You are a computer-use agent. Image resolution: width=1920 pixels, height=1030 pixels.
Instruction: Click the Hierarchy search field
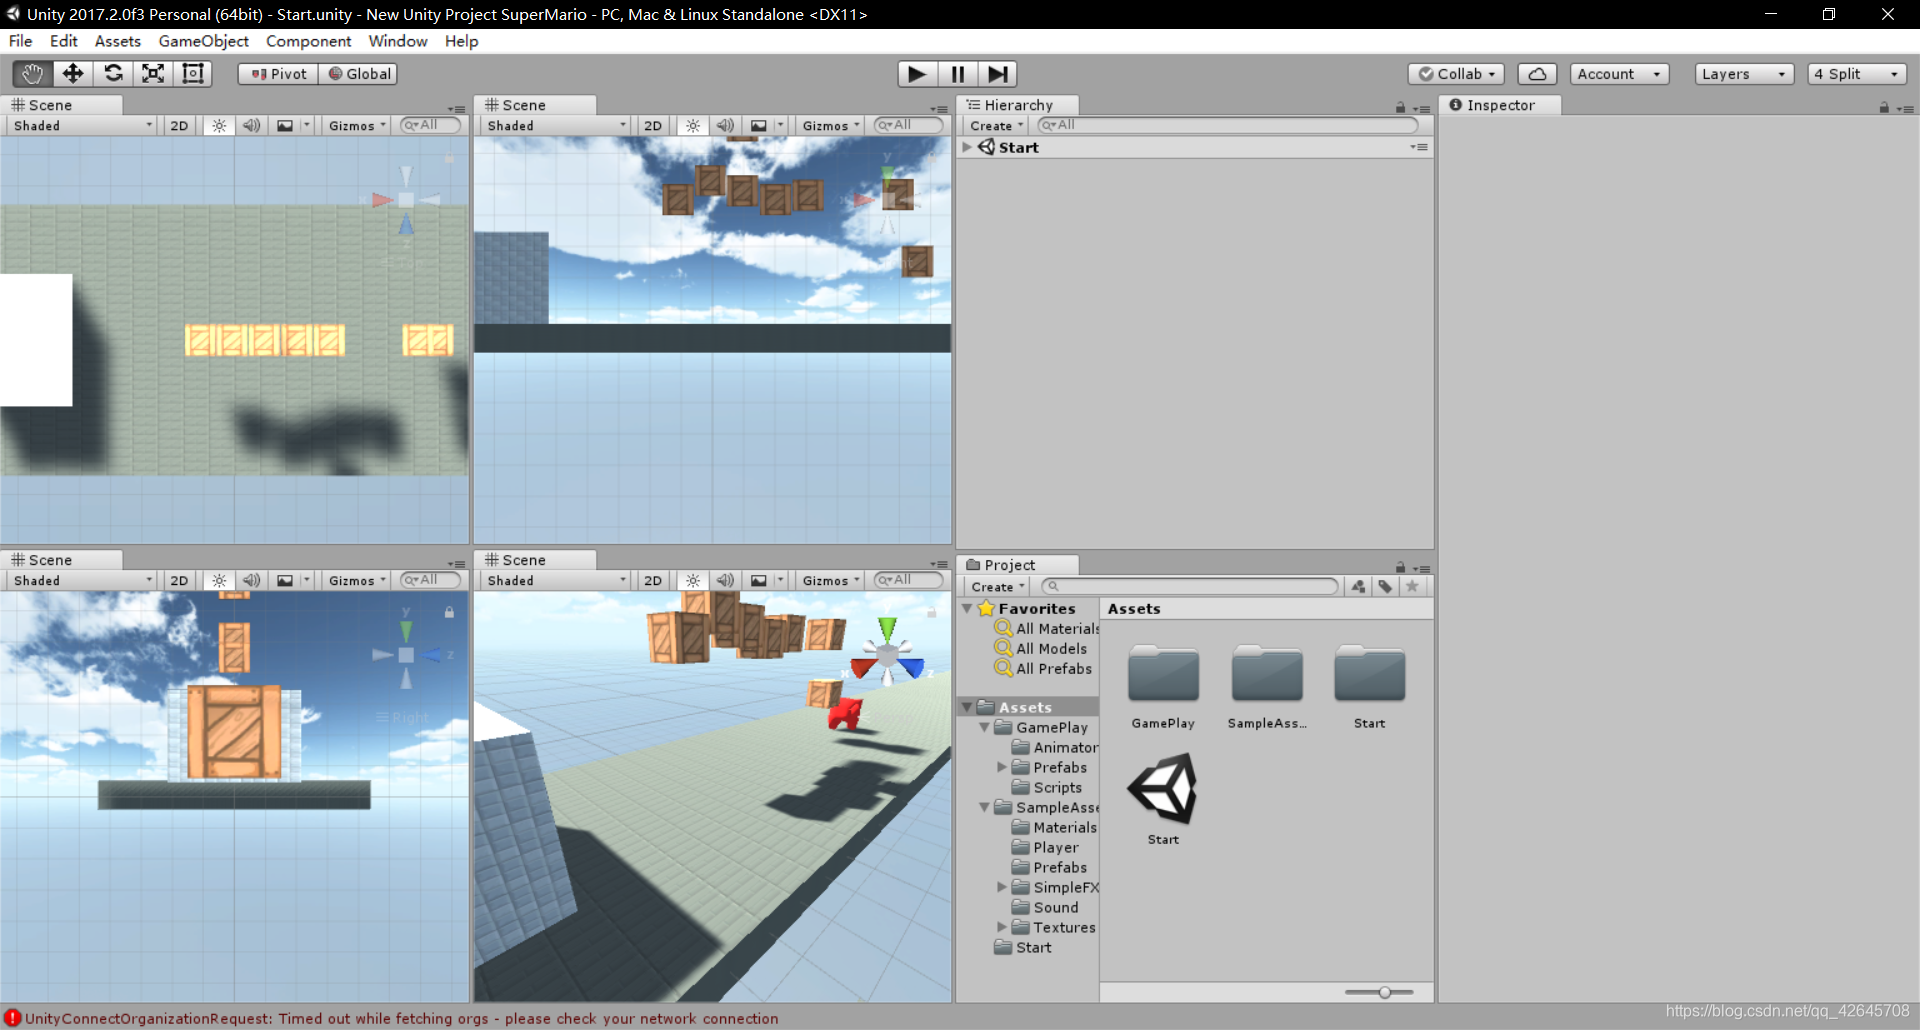(1227, 125)
